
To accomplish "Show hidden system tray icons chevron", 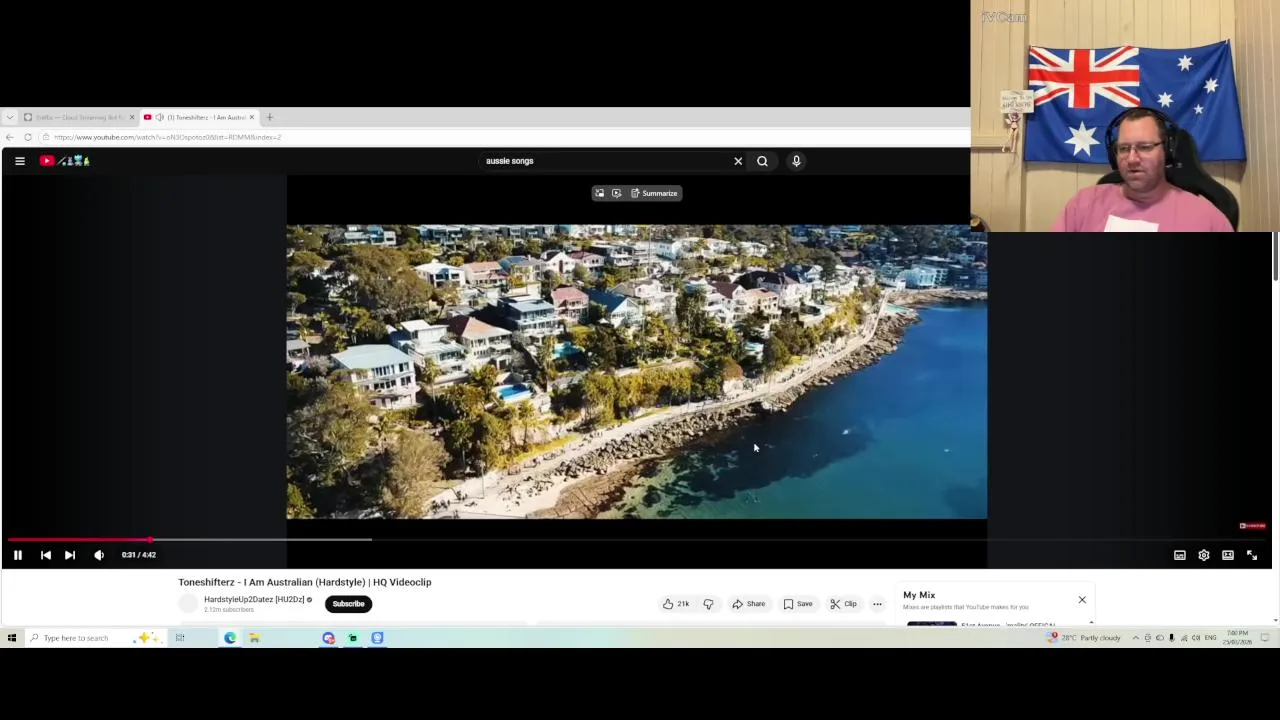I will [1135, 638].
